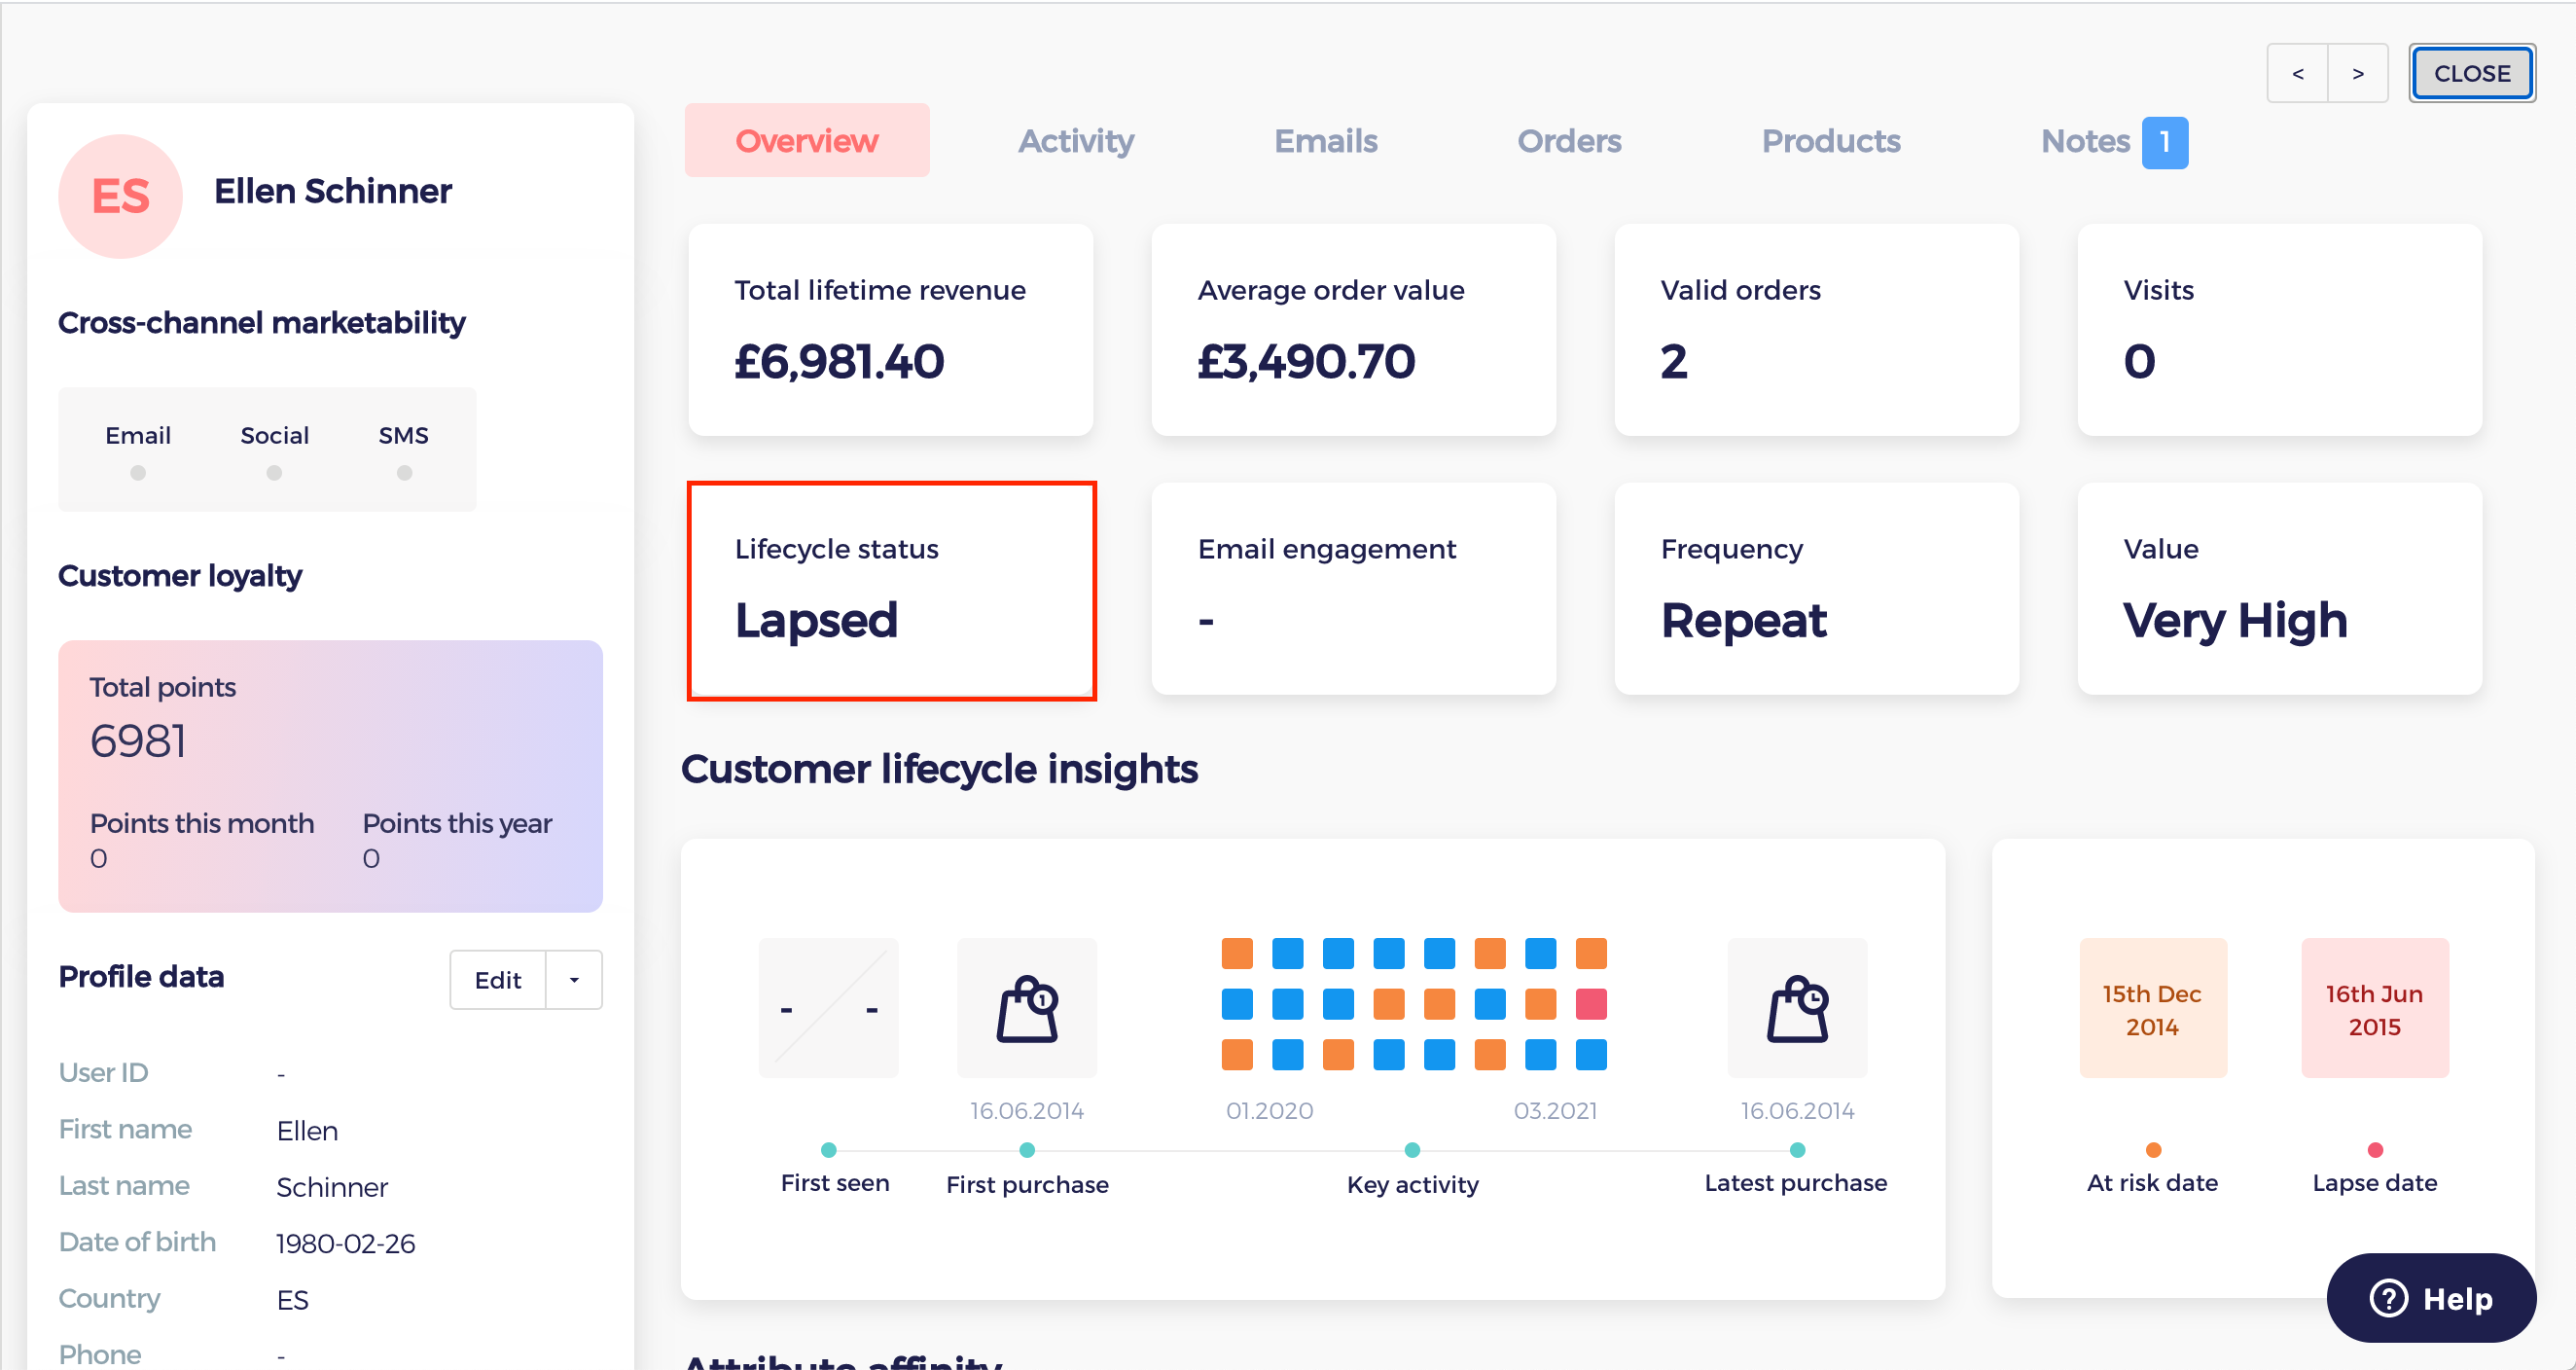Click the Latest purchase shopping bag icon
The width and height of the screenshot is (2576, 1370).
click(1797, 1008)
